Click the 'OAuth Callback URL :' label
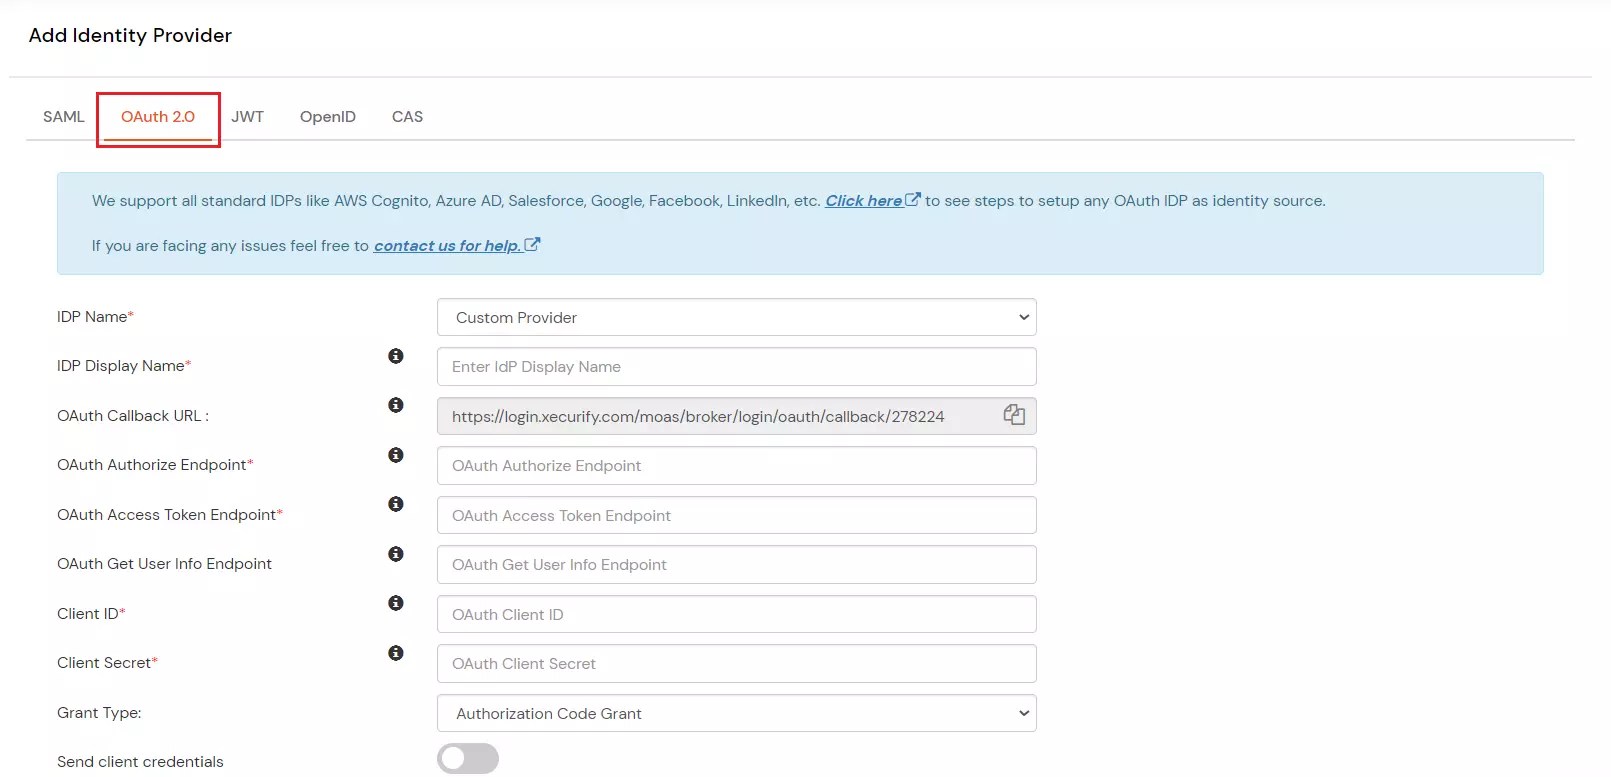 click(133, 416)
